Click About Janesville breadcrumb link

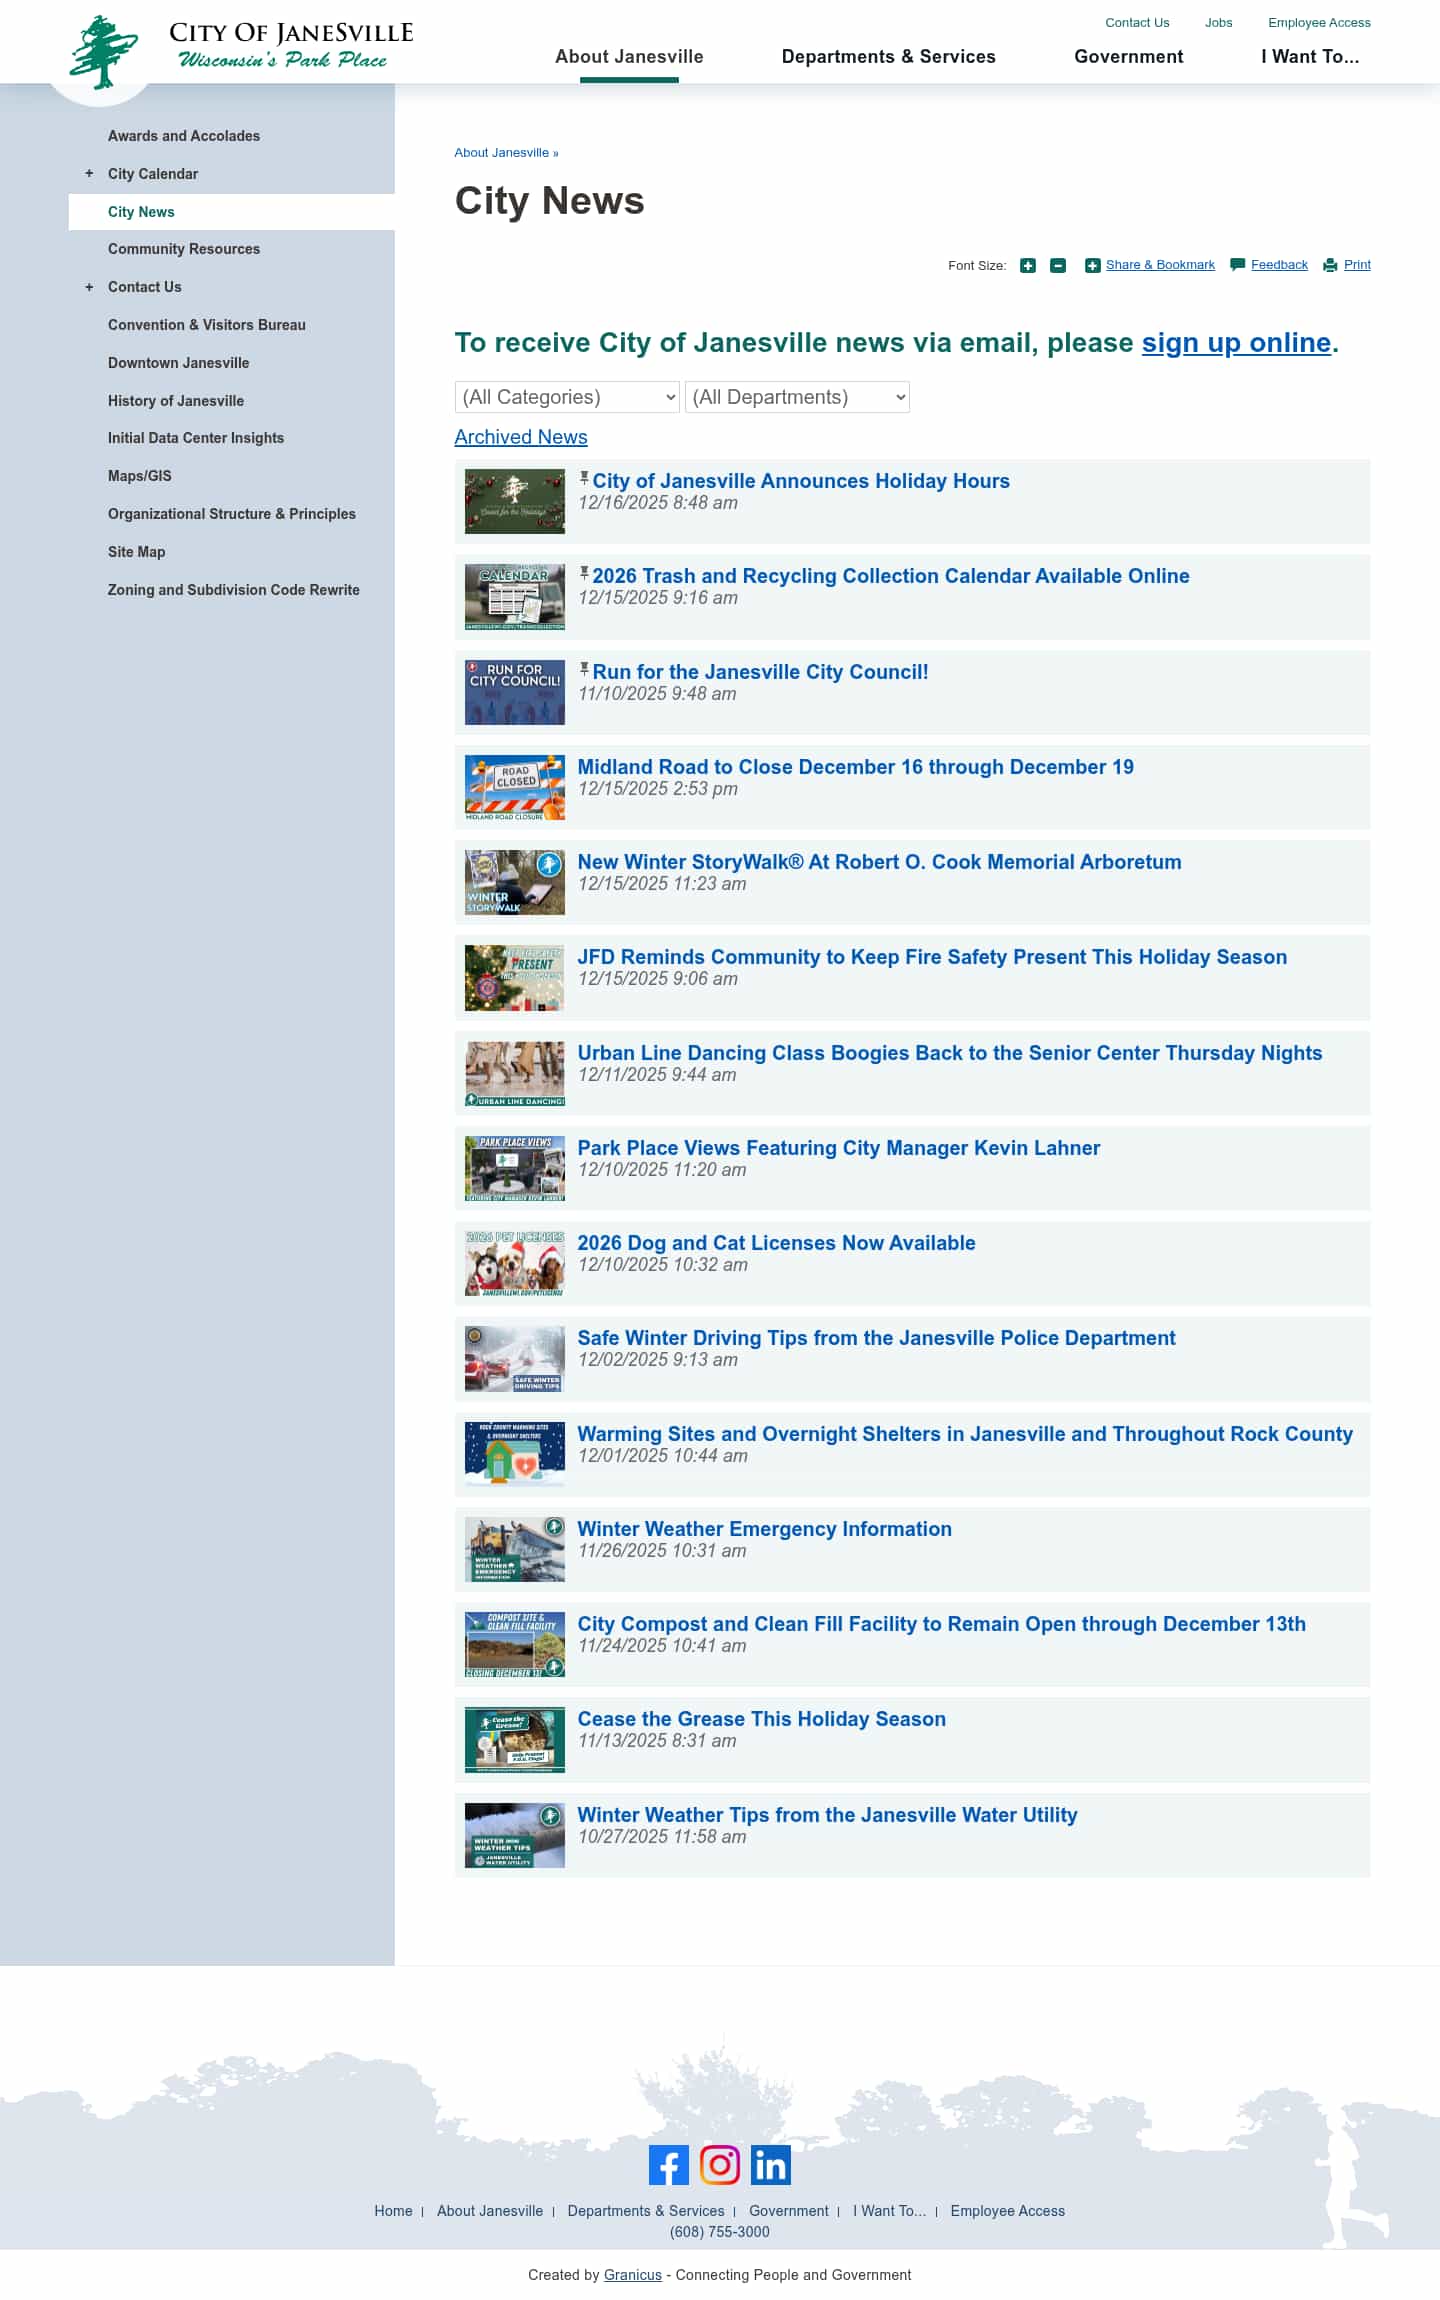pos(502,153)
